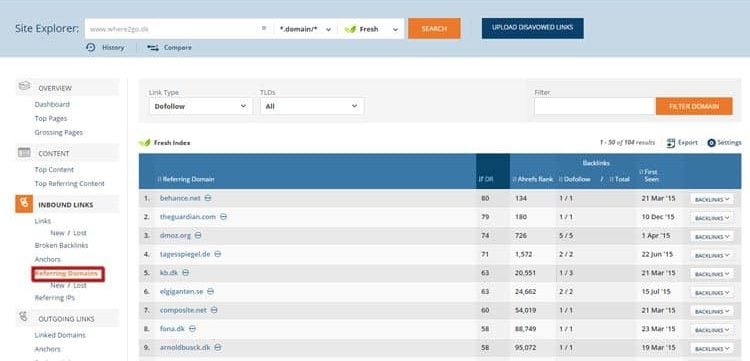The width and height of the screenshot is (750, 361).
Task: Open Broken Backlinks in the sidebar
Action: (x=61, y=245)
